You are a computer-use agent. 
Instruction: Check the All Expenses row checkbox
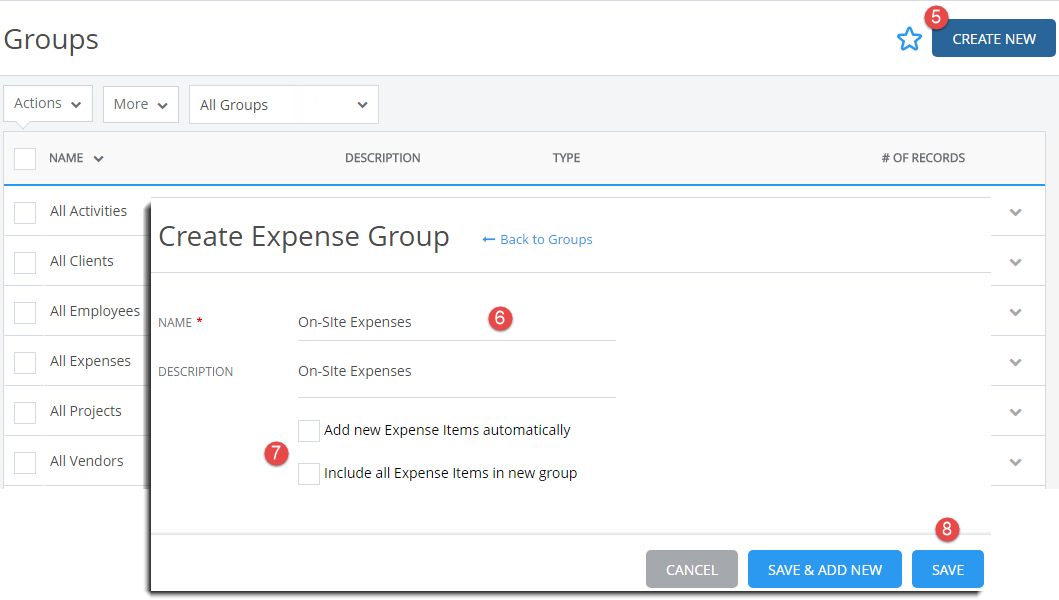(x=24, y=361)
